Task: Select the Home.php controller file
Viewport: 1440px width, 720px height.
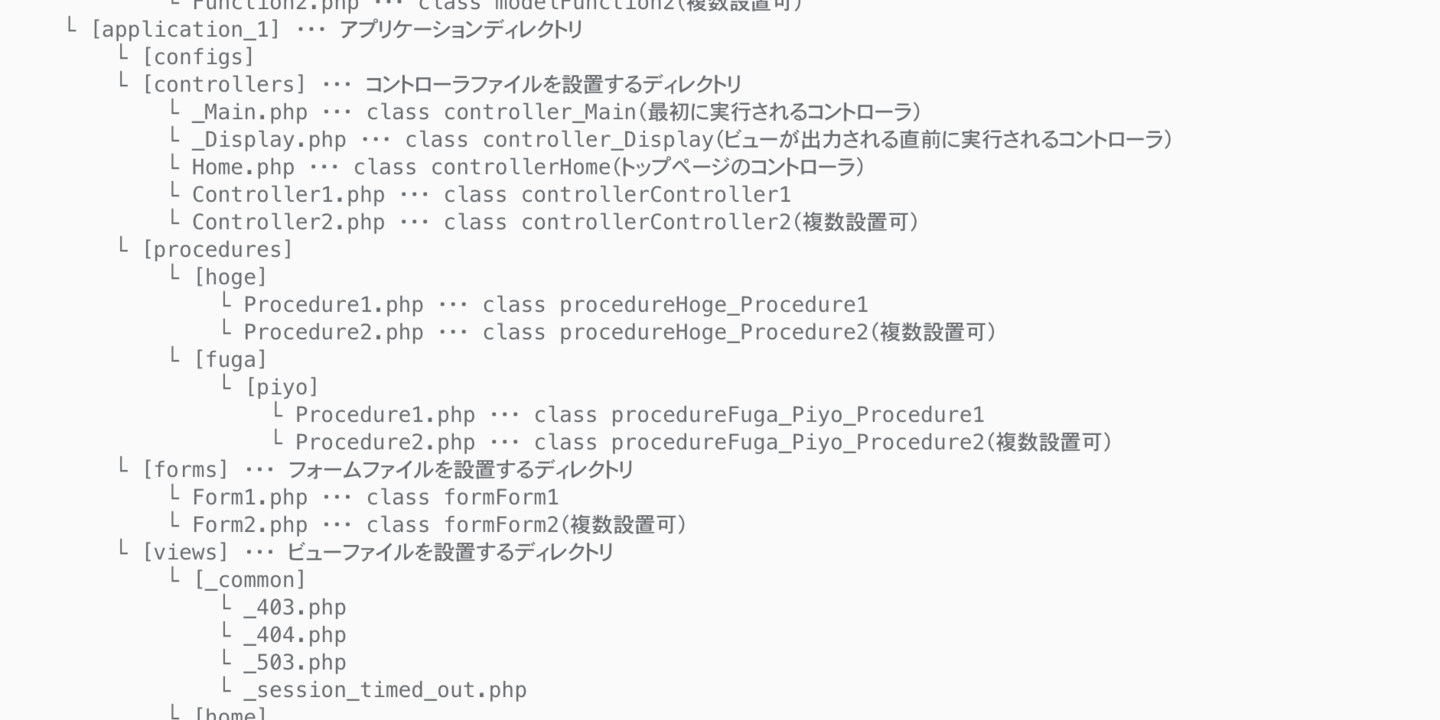Action: [x=243, y=167]
